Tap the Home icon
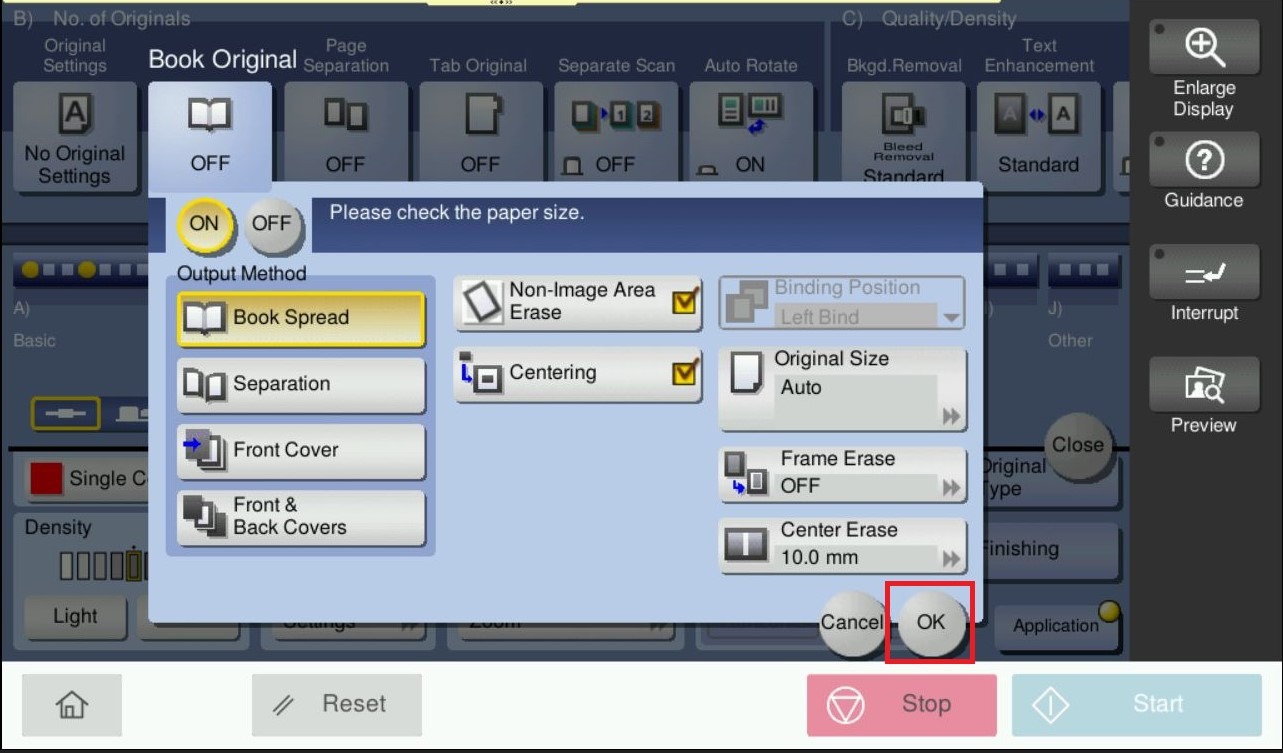This screenshot has height=753, width=1283. coord(72,705)
